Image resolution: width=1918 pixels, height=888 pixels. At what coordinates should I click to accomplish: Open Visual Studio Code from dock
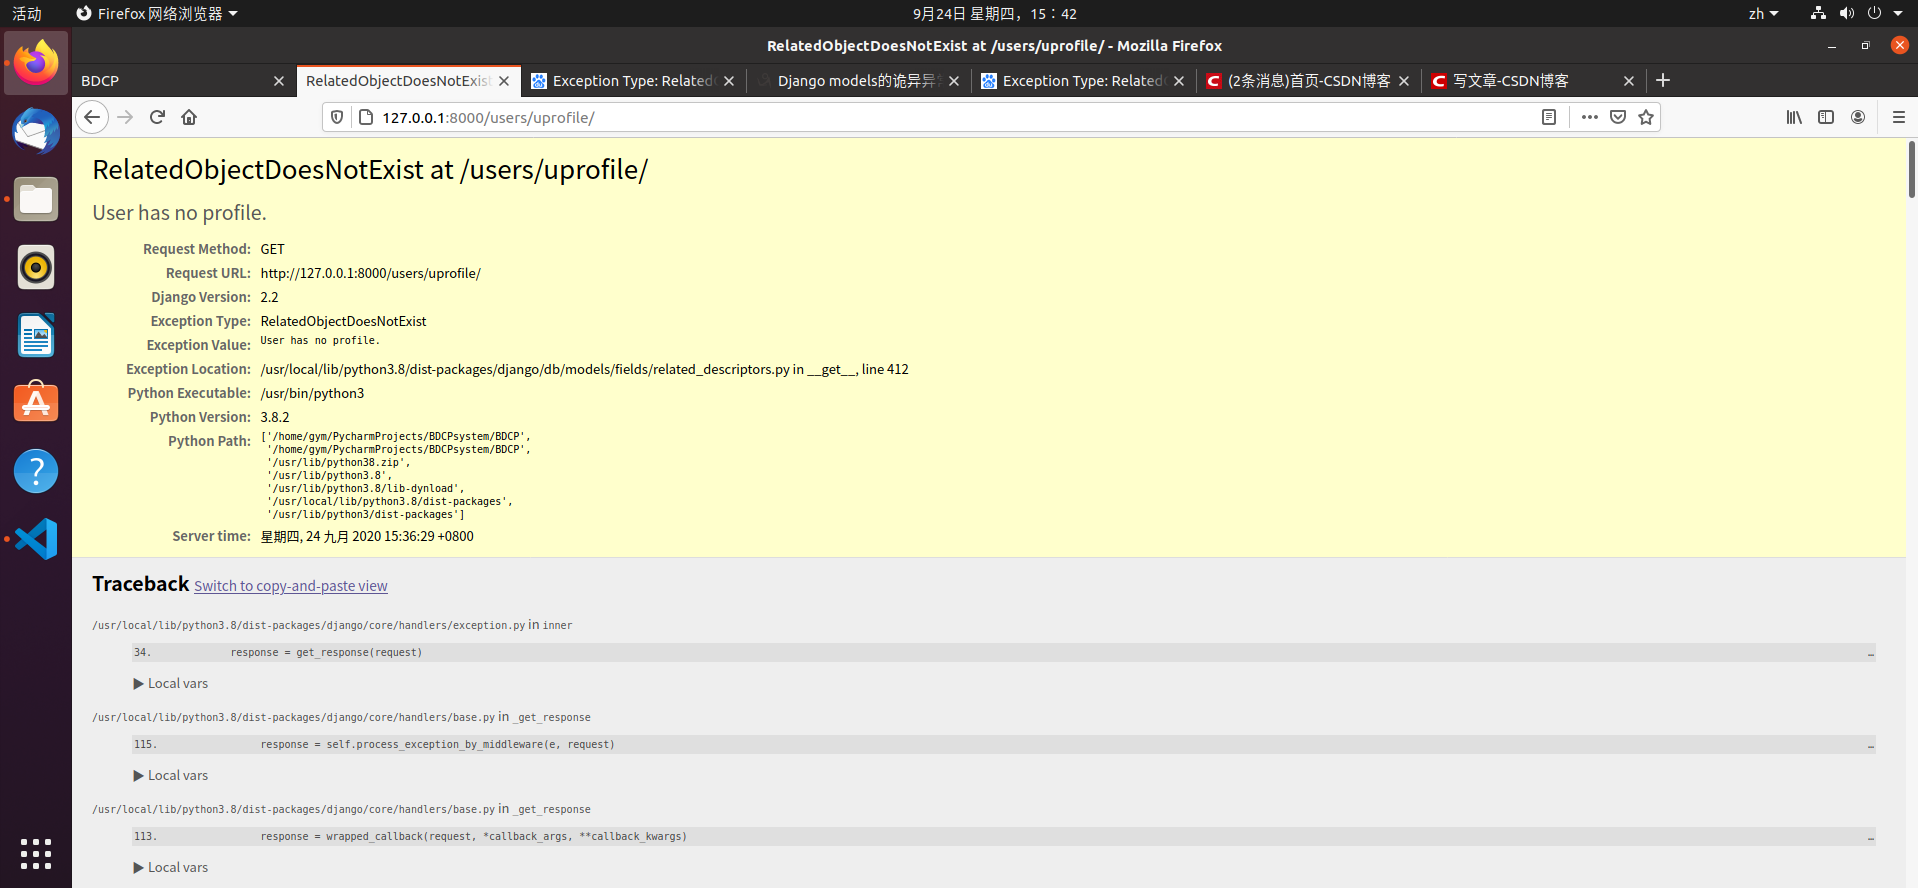click(36, 539)
